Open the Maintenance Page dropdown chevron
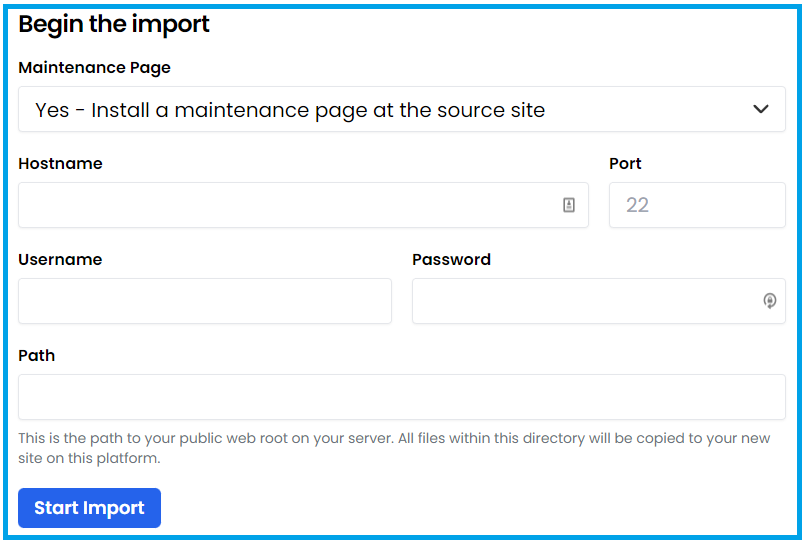This screenshot has height=560, width=812. [760, 109]
